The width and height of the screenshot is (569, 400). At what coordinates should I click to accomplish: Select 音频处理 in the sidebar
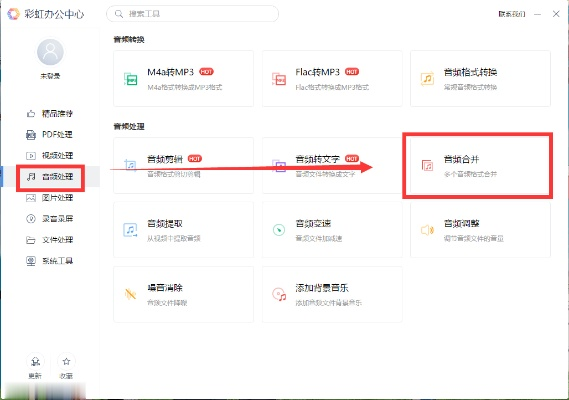50,177
